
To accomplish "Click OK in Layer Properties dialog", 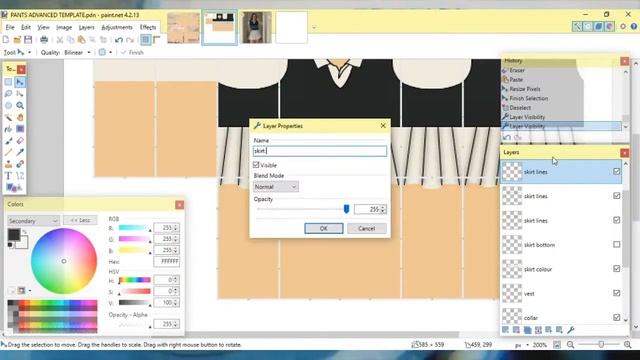I will tap(324, 228).
